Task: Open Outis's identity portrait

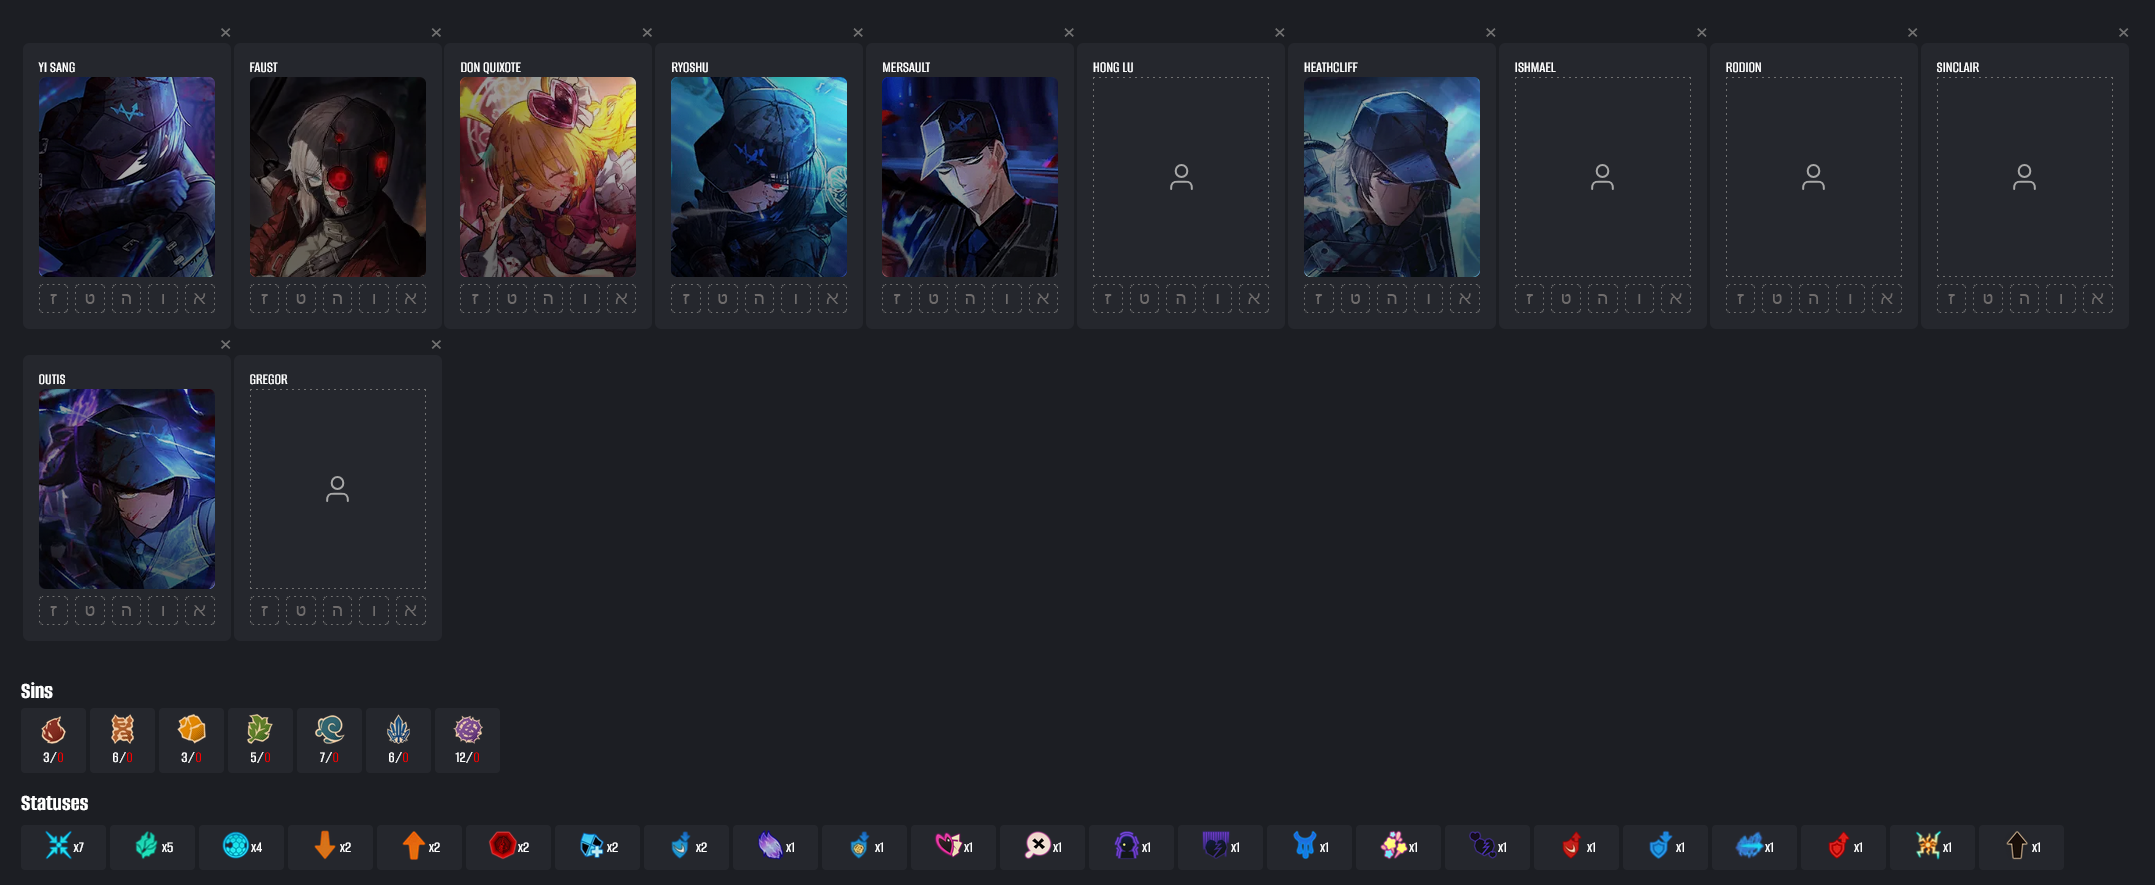Action: [x=127, y=489]
